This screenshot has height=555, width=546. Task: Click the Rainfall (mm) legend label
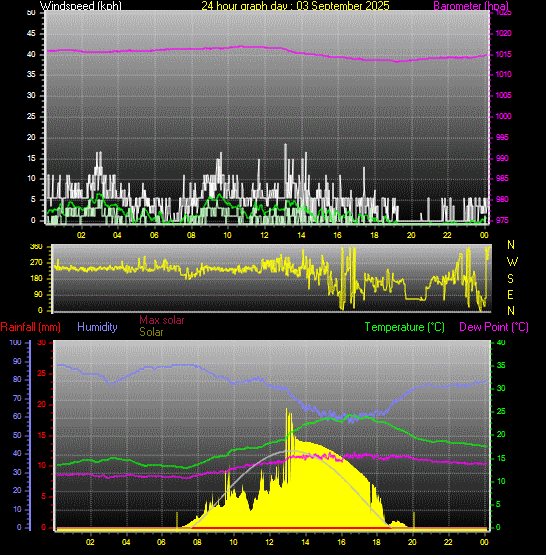pyautogui.click(x=30, y=327)
